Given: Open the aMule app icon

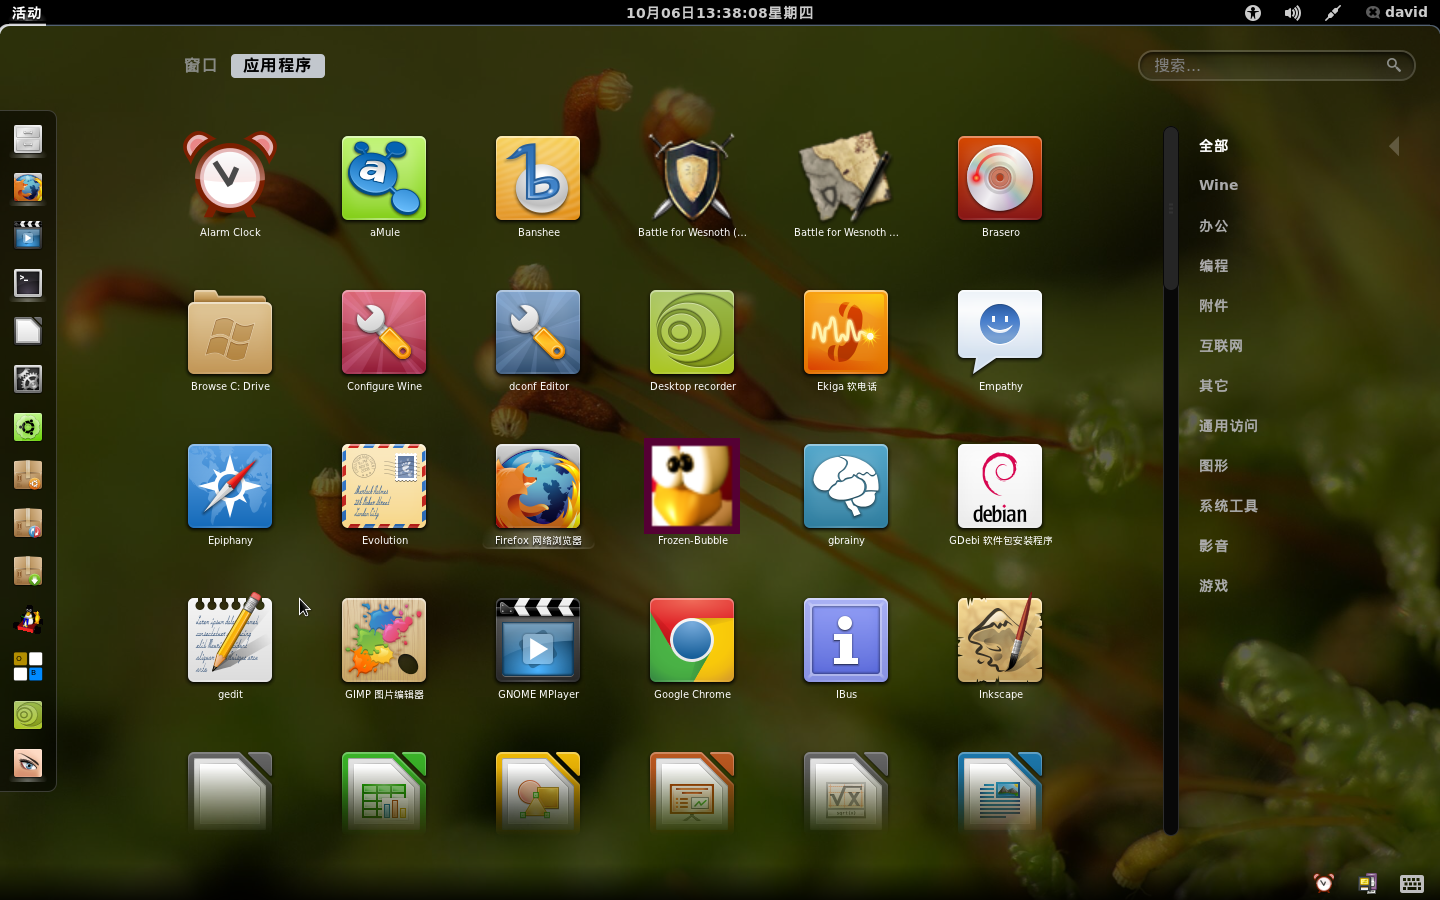Looking at the screenshot, I should (x=384, y=178).
